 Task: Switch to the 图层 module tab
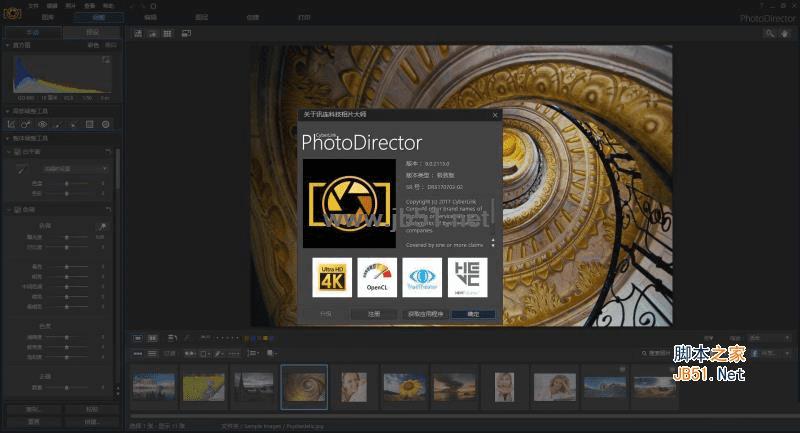tap(202, 17)
